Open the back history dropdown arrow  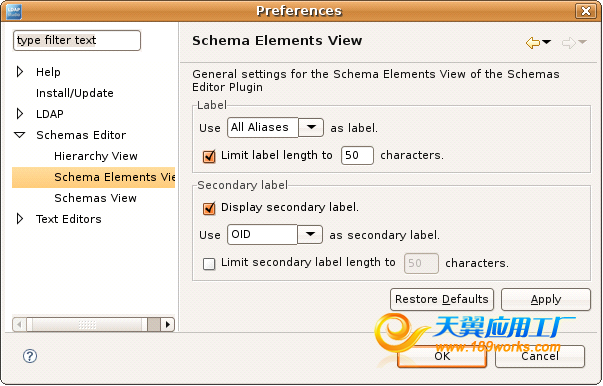coord(546,42)
